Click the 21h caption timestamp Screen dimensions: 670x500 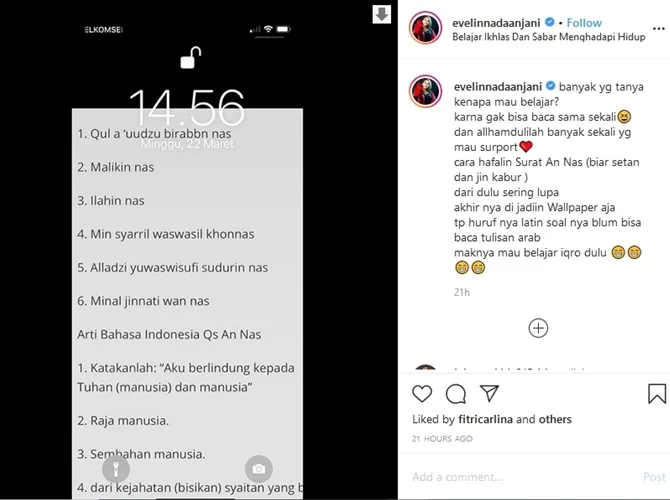click(461, 292)
